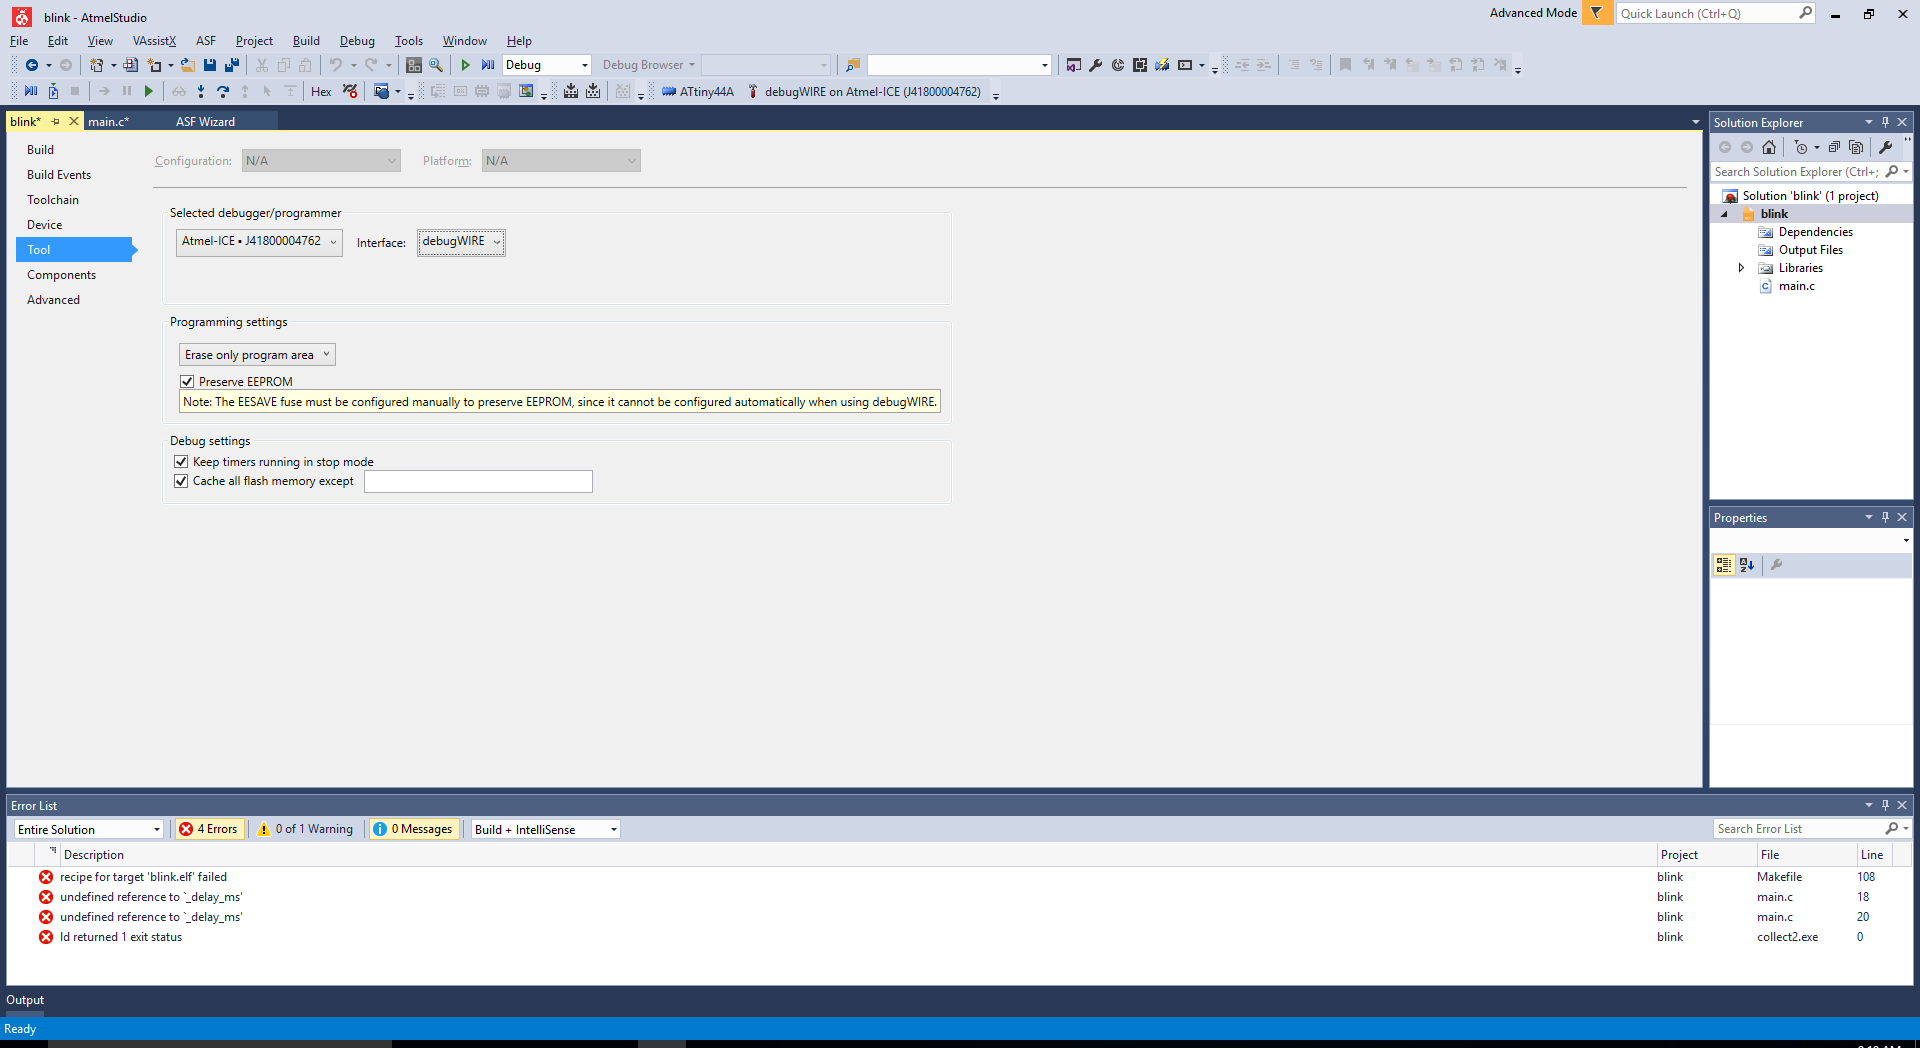Open the VAssistX menu

tap(154, 41)
